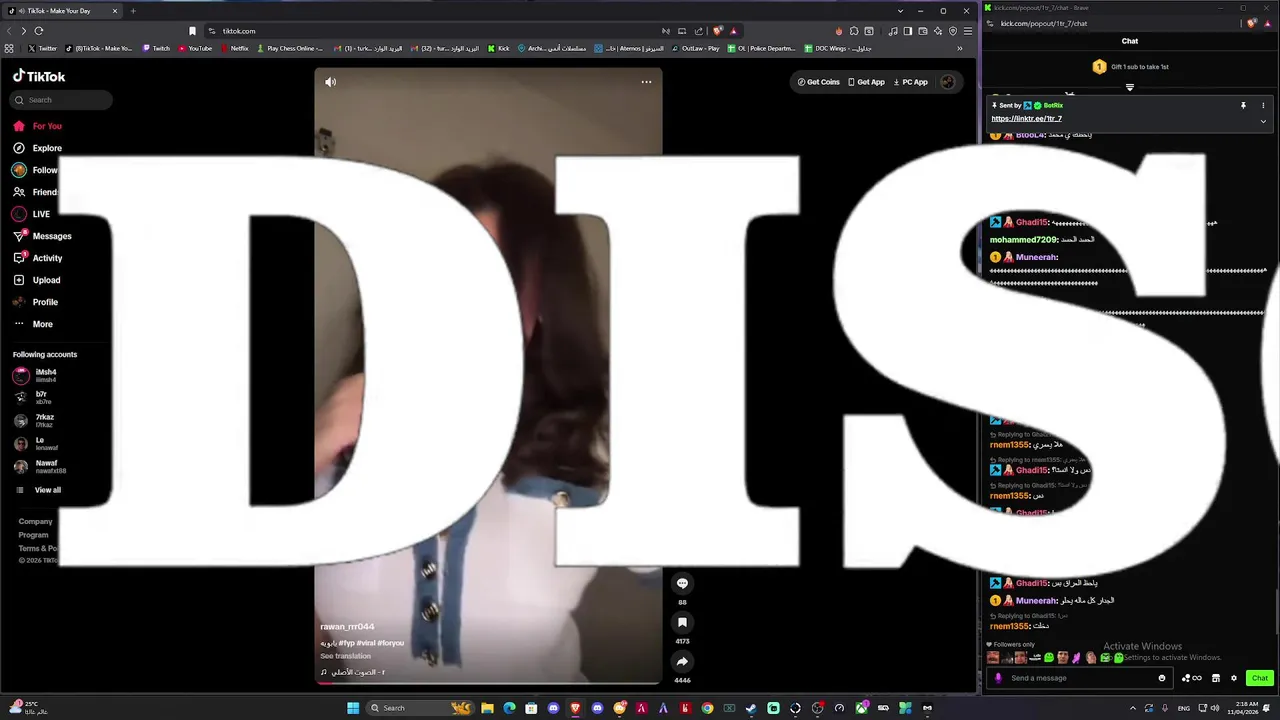Show more bookmarks chevron
Viewport: 1280px width, 720px height.
click(x=960, y=48)
